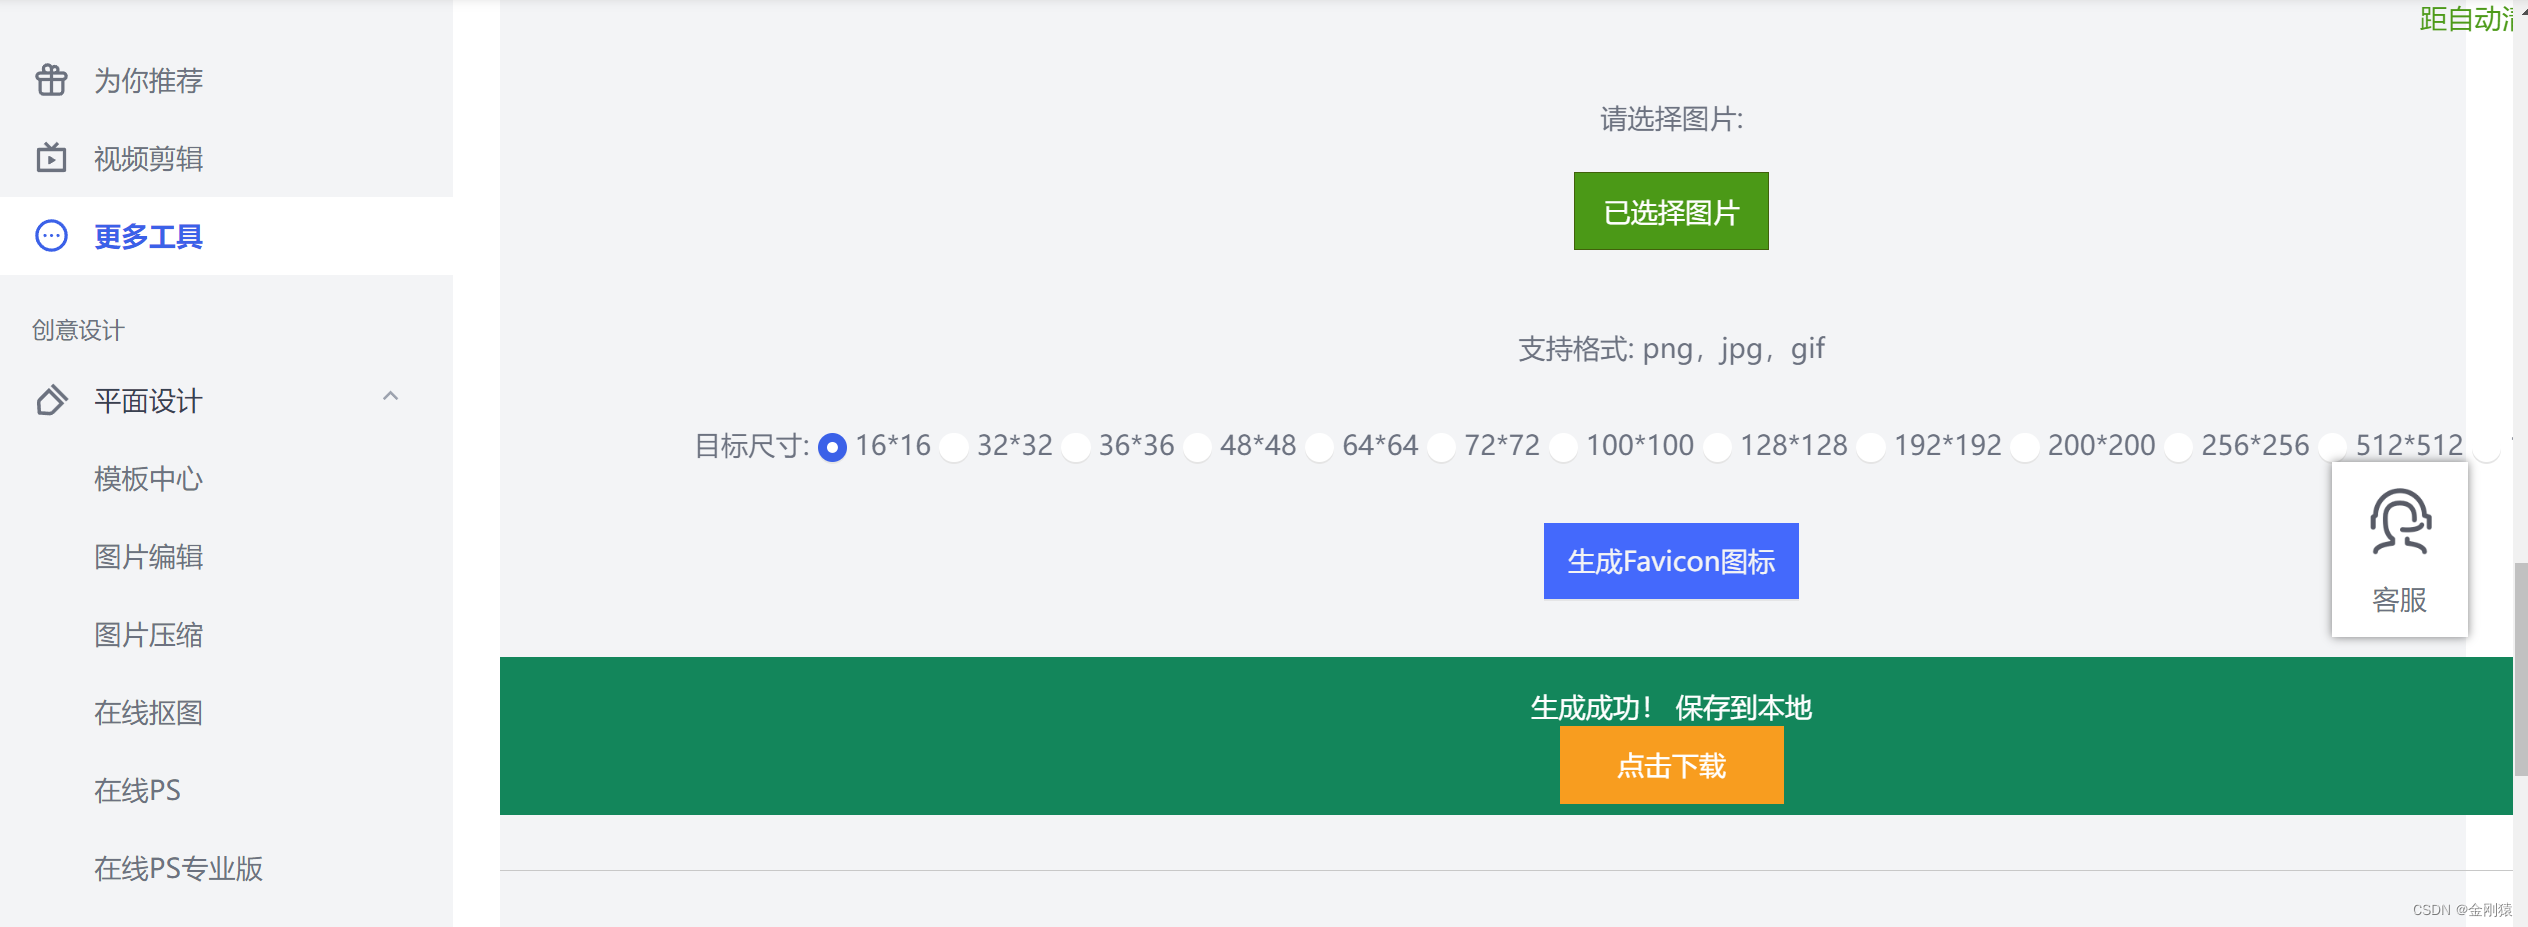Viewport: 2528px width, 927px height.
Task: Select the 16*16 size radio button
Action: pos(832,447)
